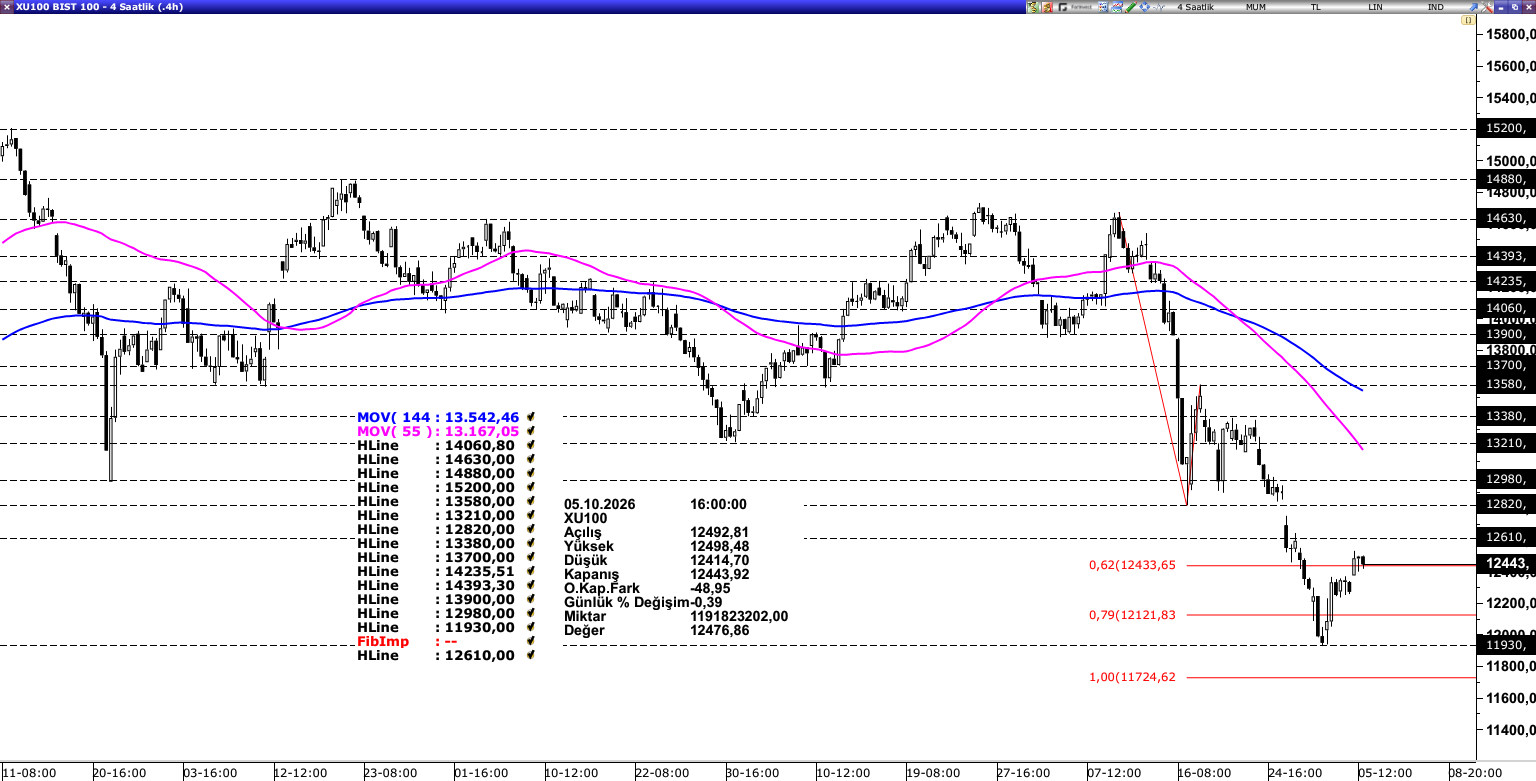
Task: Select the green pencil drawing tool
Action: point(1130,7)
